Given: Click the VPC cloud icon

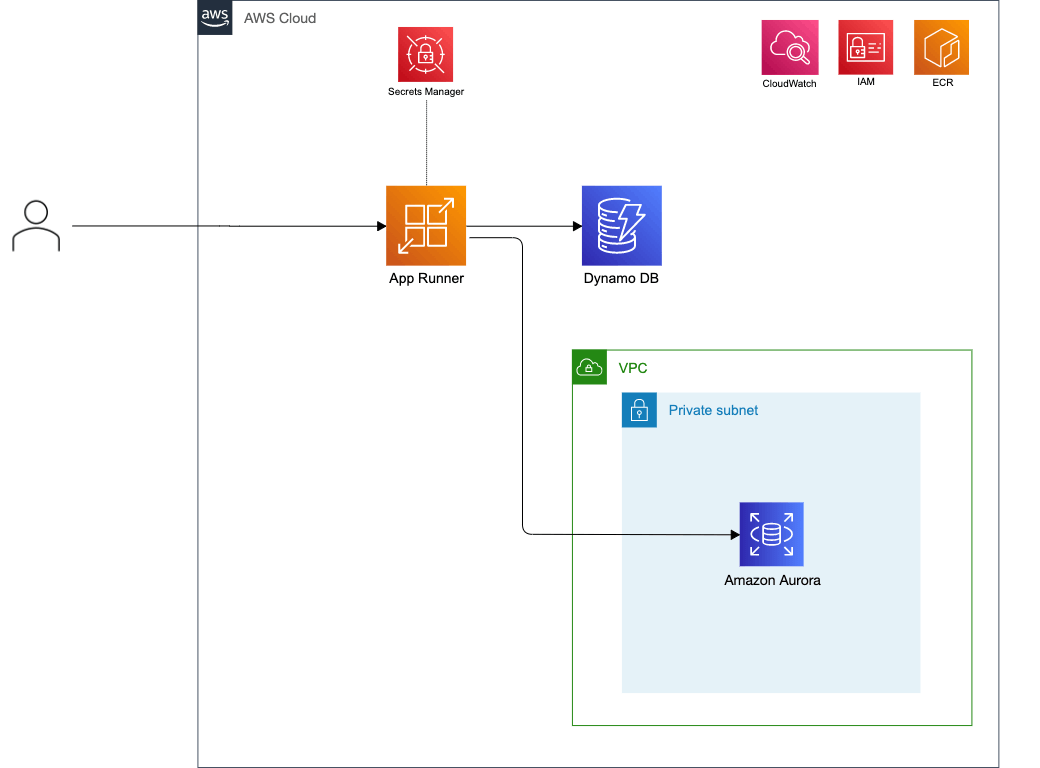Looking at the screenshot, I should click(x=590, y=367).
